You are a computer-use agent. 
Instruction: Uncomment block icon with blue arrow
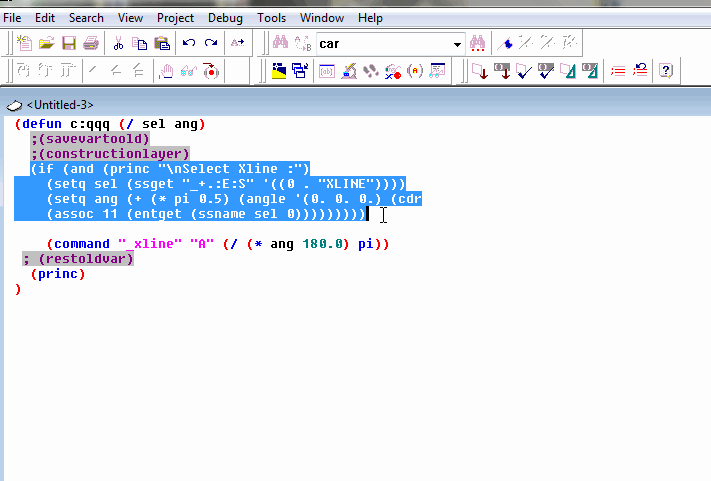pyautogui.click(x=640, y=71)
